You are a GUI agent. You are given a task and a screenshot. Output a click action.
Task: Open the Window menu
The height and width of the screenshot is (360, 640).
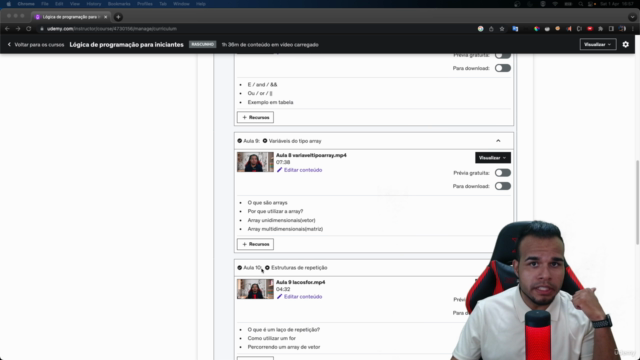pos(181,4)
